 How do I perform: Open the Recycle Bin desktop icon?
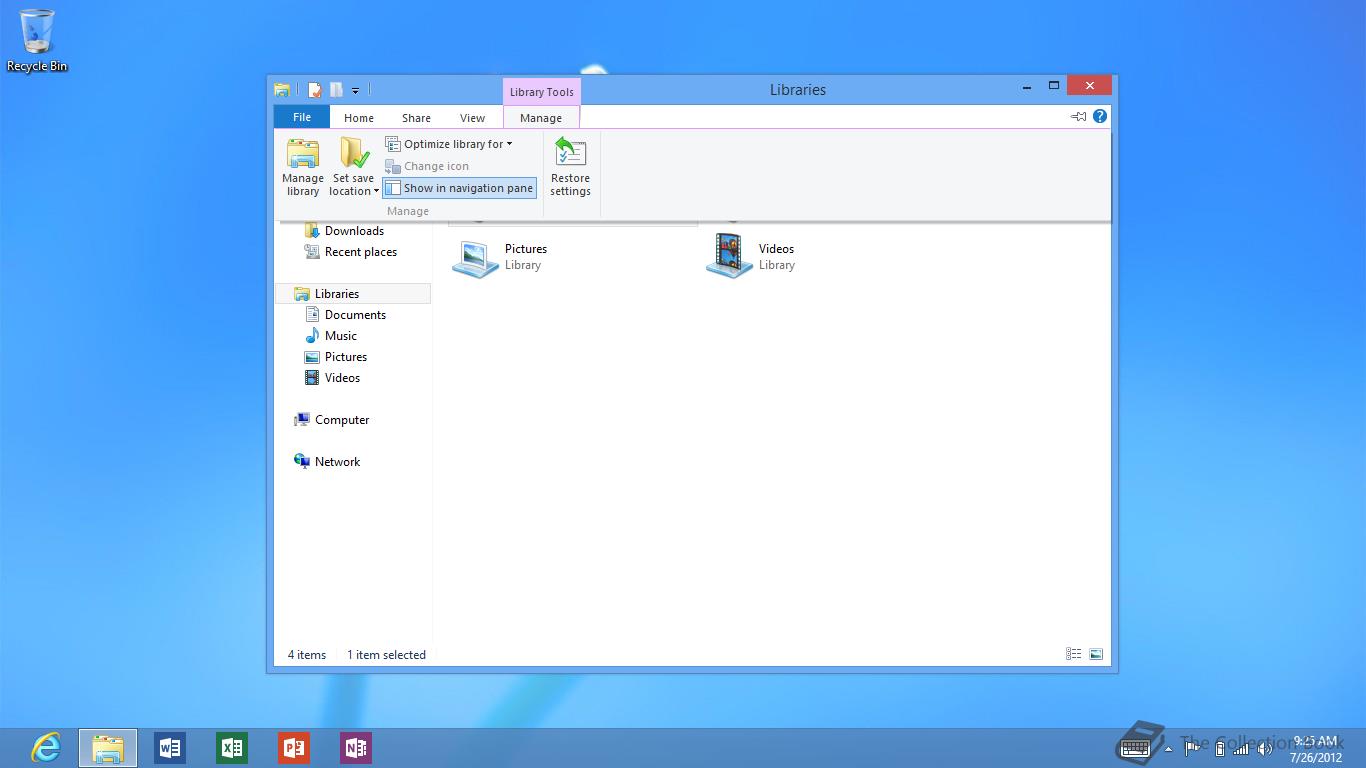(x=37, y=41)
